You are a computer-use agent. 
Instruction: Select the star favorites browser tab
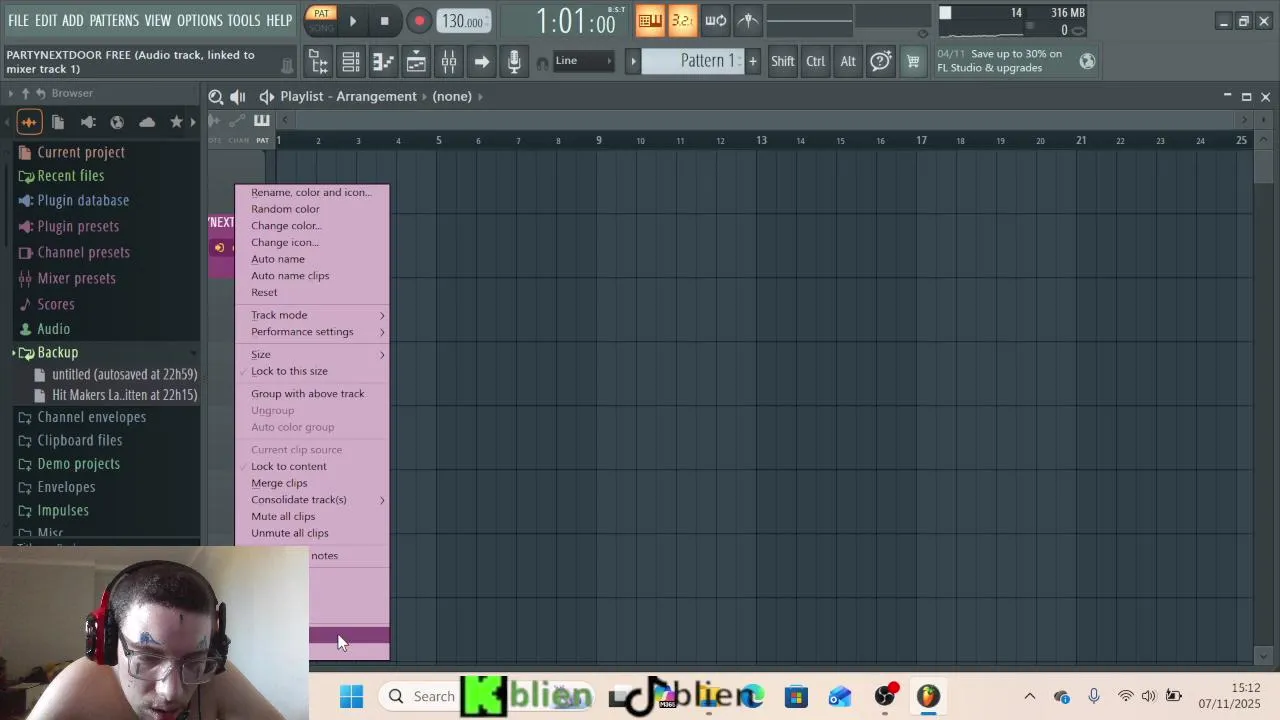177,122
